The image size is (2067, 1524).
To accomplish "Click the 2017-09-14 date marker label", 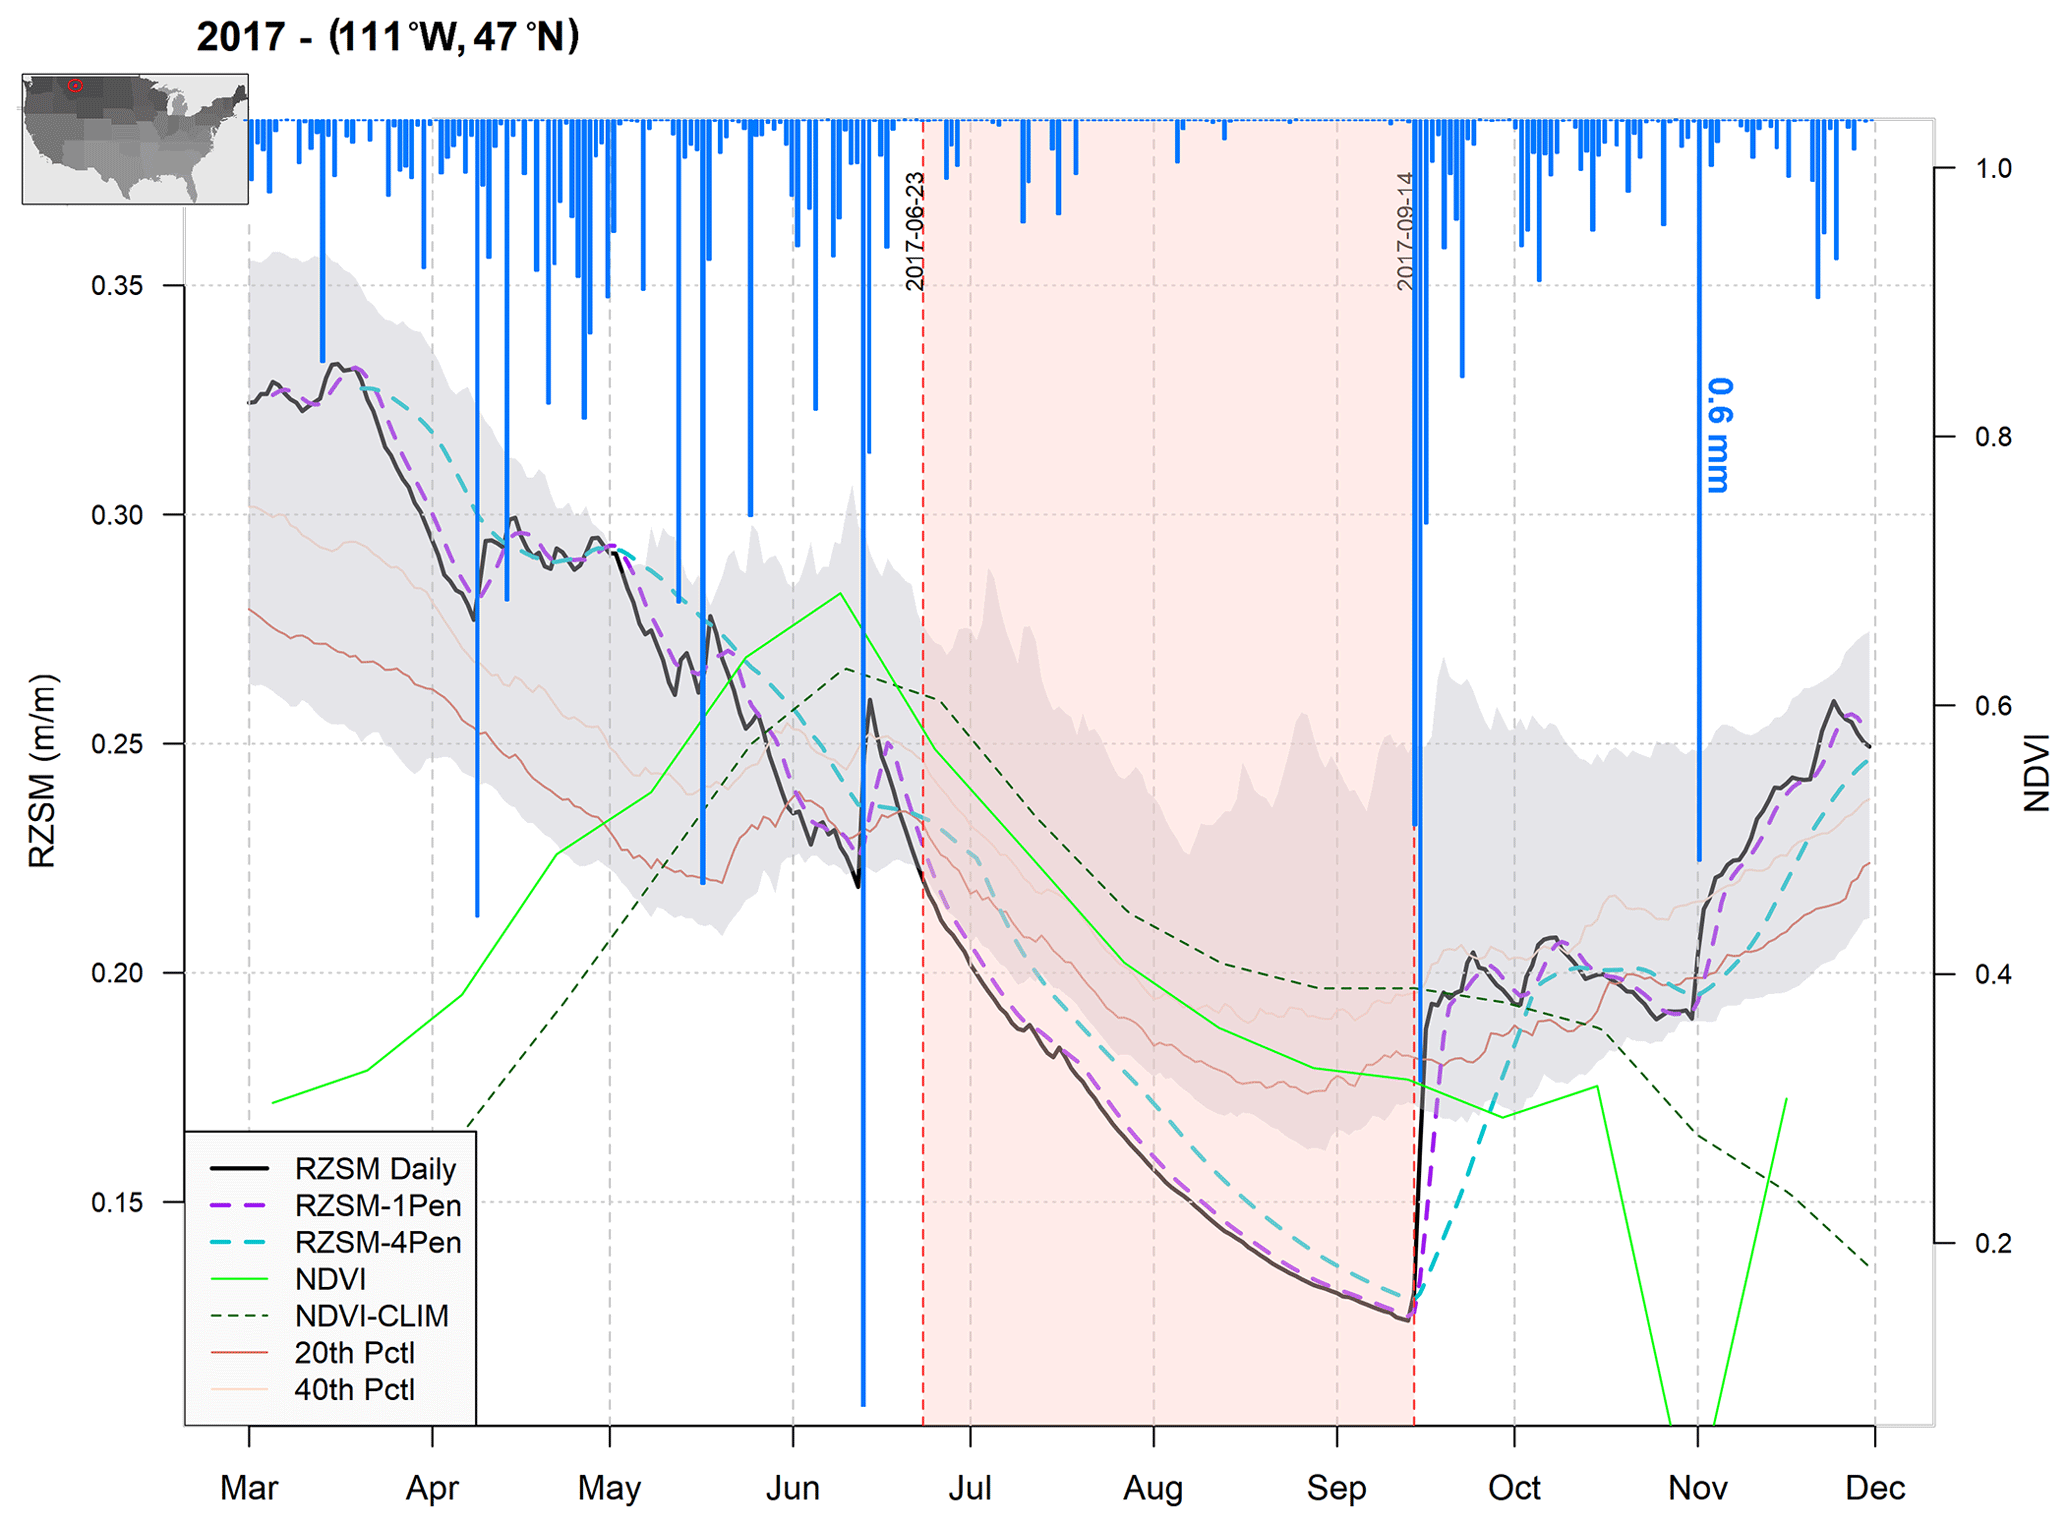I will click(x=1405, y=232).
